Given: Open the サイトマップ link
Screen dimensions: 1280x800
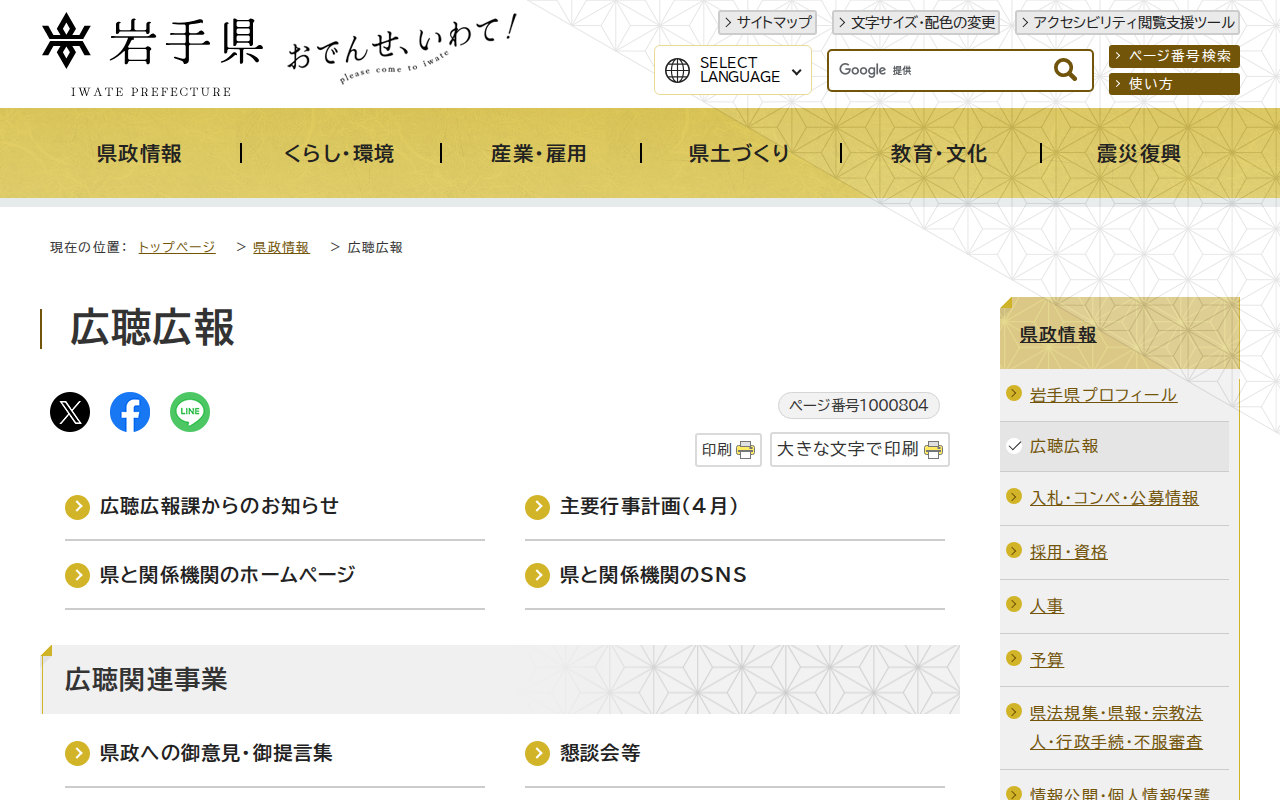Looking at the screenshot, I should coord(767,22).
